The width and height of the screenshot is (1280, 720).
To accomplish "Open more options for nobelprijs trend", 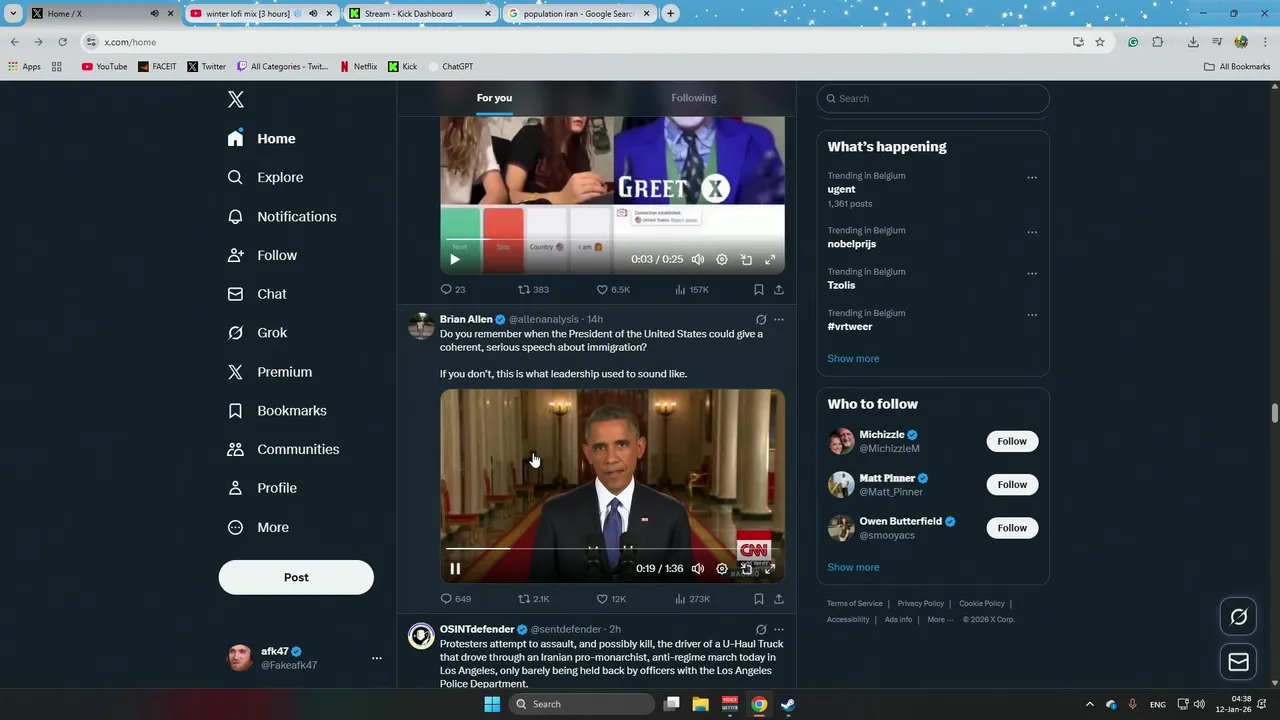I will (1032, 232).
